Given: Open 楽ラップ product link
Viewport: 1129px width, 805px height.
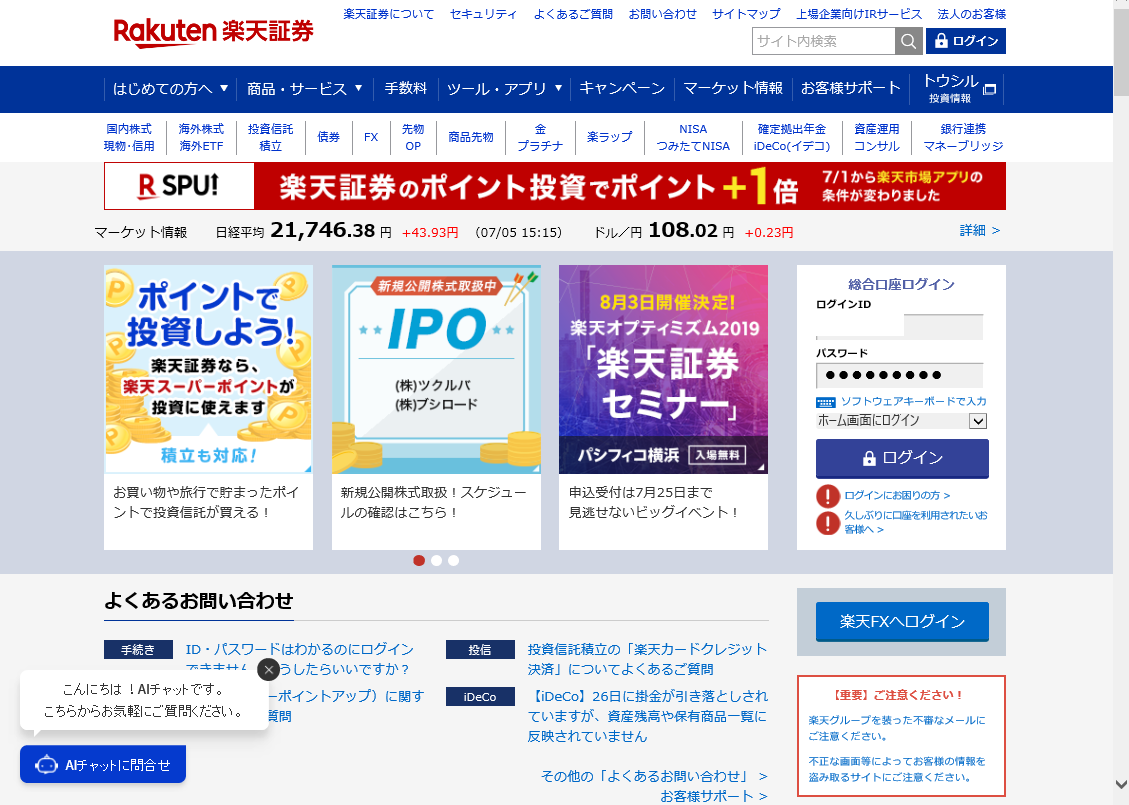Looking at the screenshot, I should coord(609,137).
